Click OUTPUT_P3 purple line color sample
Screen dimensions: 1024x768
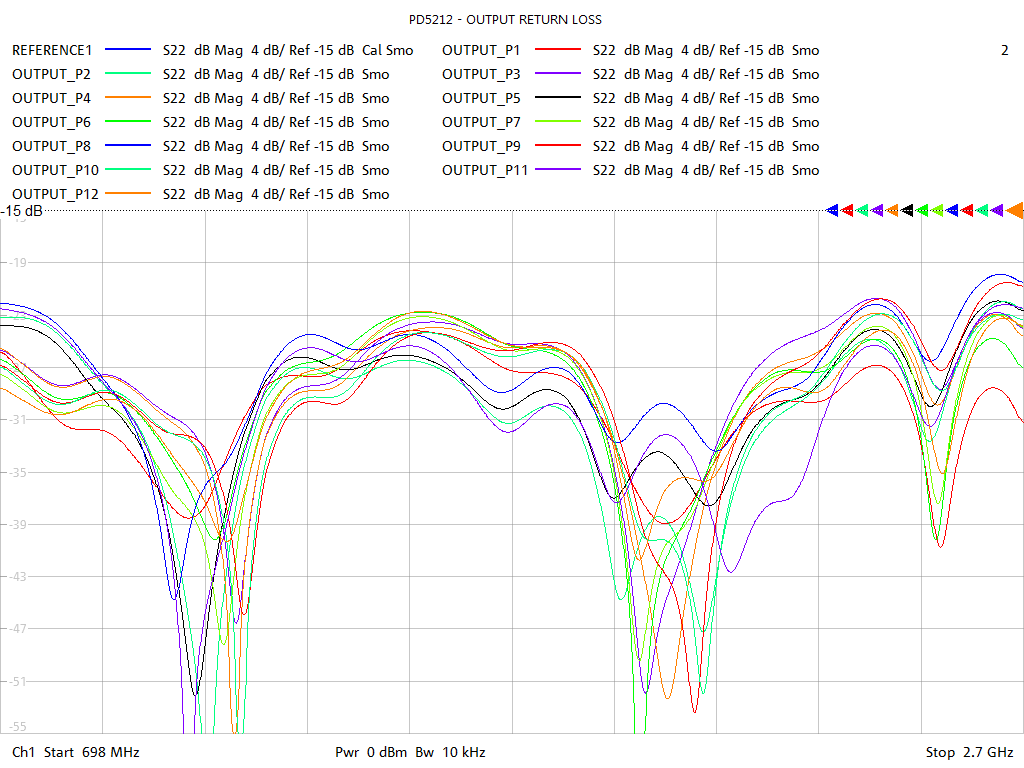(x=558, y=73)
